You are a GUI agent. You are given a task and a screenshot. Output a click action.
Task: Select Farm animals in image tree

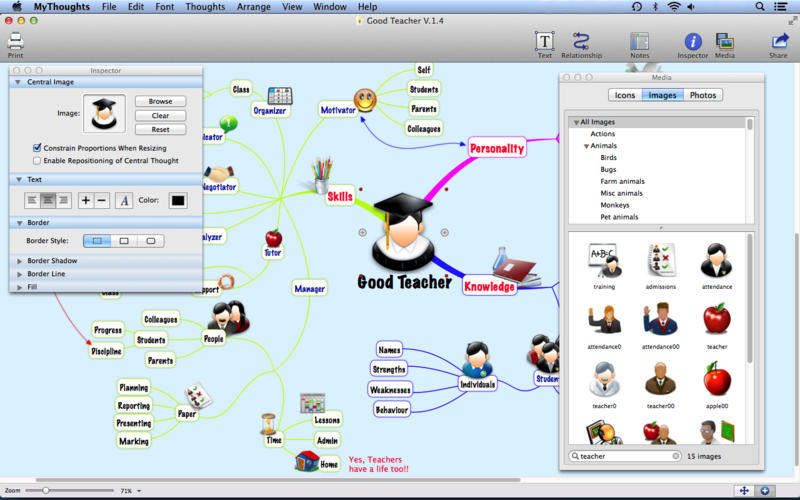(622, 182)
